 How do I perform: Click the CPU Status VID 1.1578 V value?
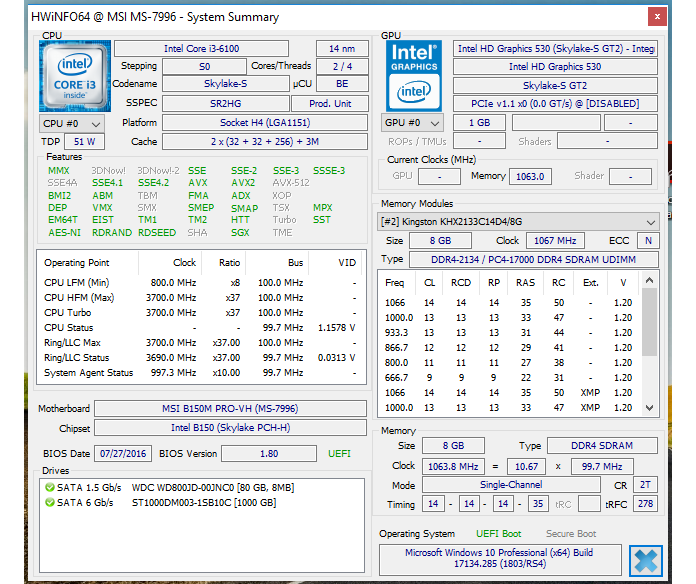pyautogui.click(x=336, y=328)
